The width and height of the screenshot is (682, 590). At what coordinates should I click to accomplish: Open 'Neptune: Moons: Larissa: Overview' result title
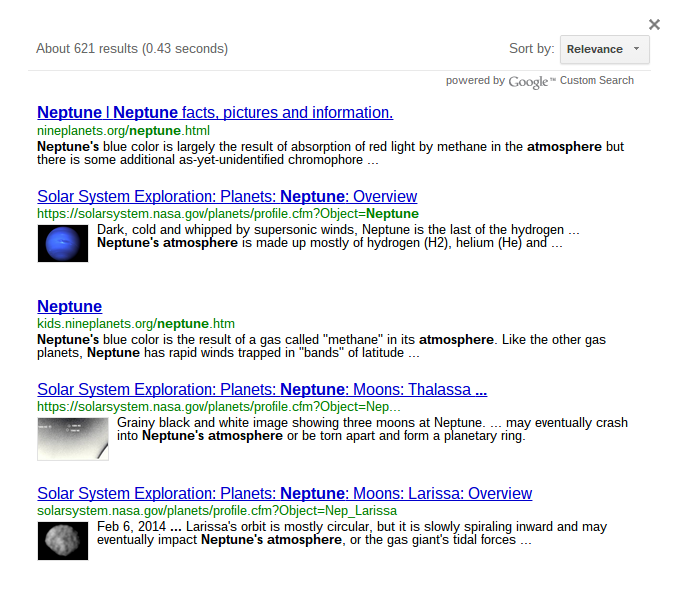point(284,493)
